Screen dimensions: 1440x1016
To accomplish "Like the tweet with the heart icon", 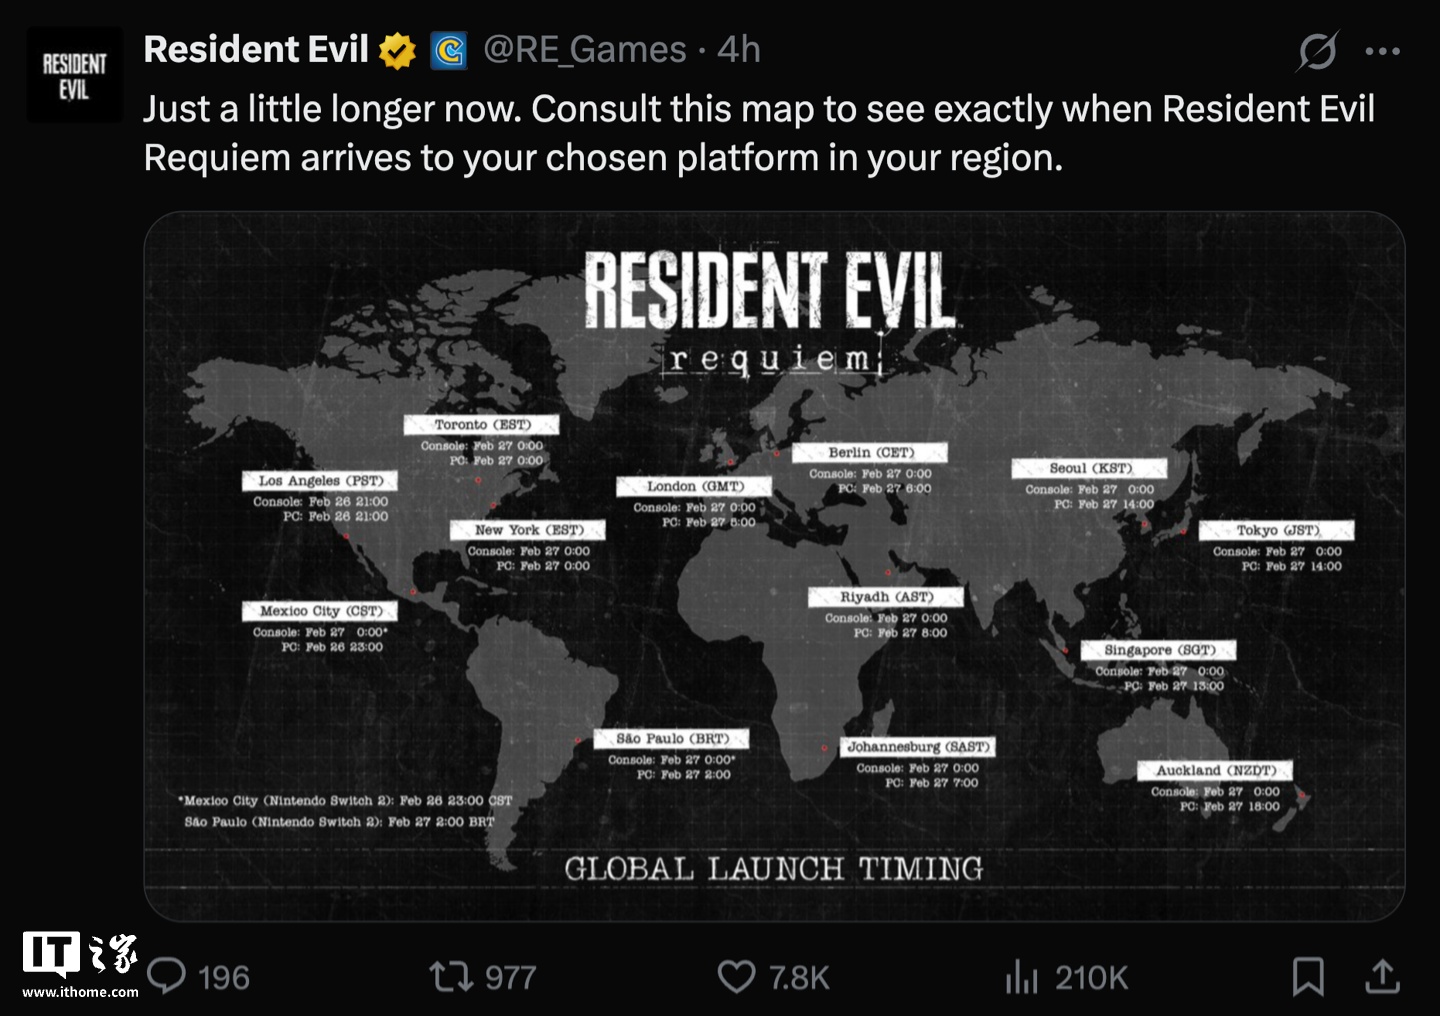I will point(737,976).
